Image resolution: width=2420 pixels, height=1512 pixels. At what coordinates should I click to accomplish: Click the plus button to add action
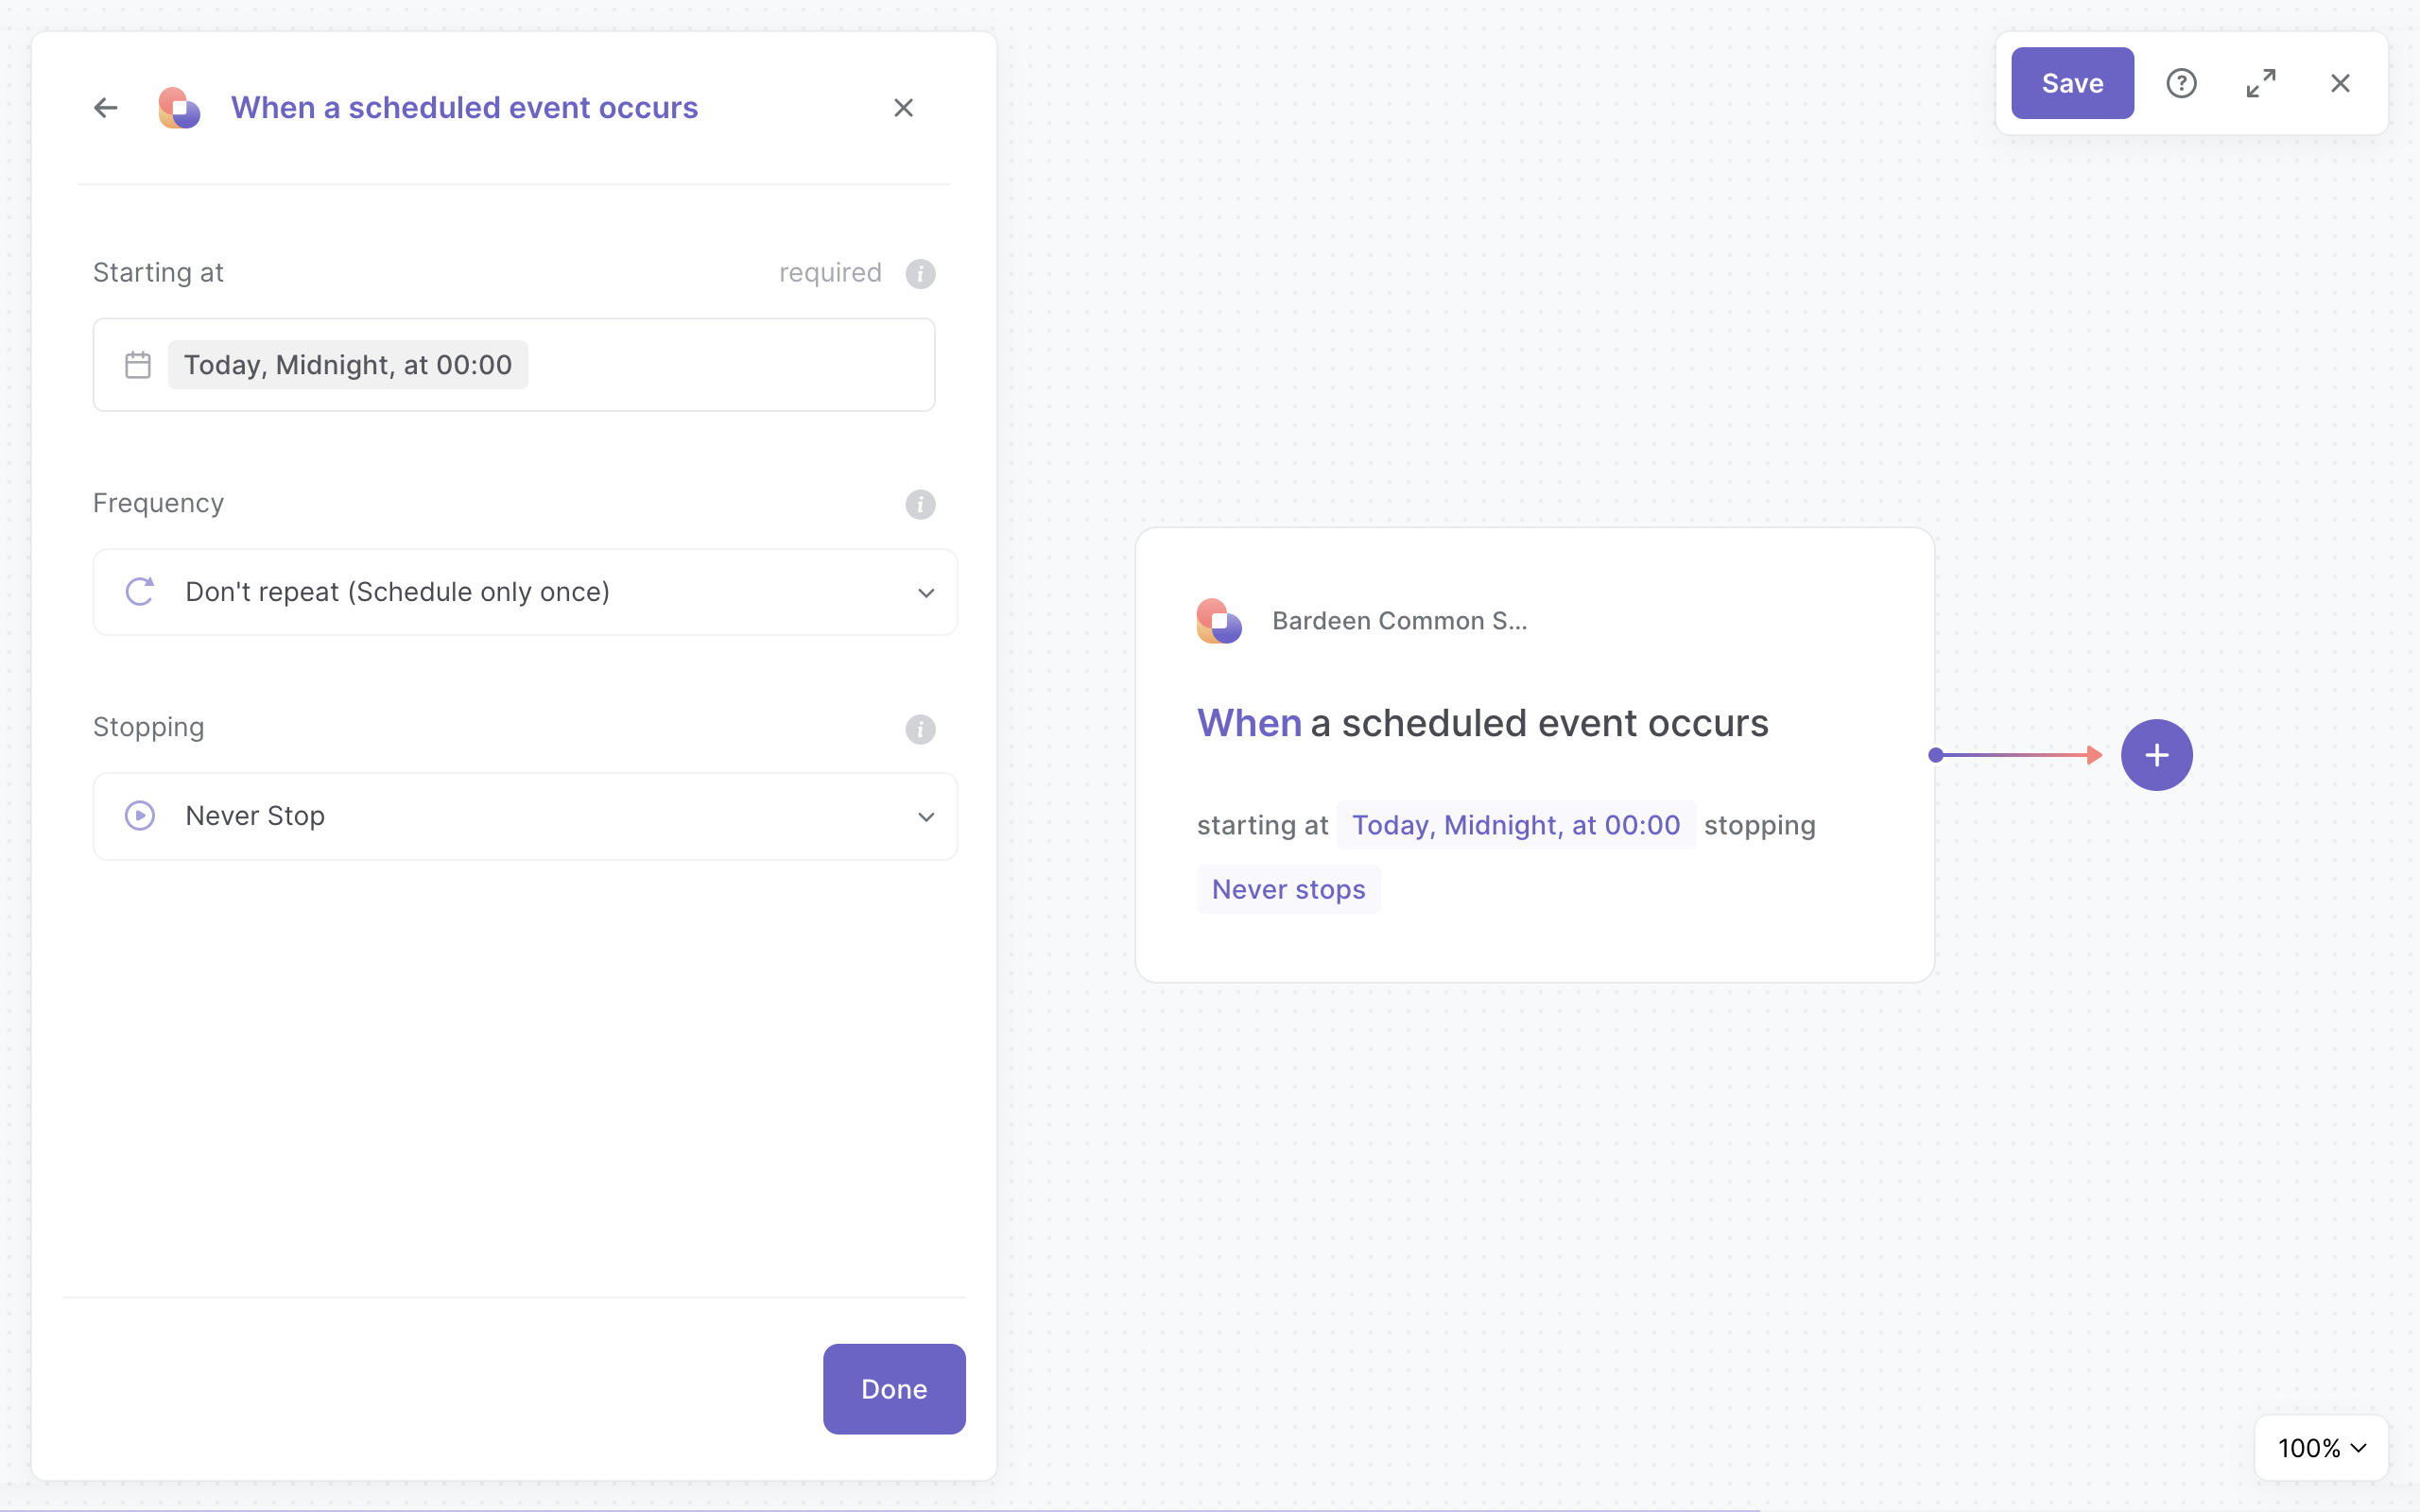click(x=2156, y=755)
